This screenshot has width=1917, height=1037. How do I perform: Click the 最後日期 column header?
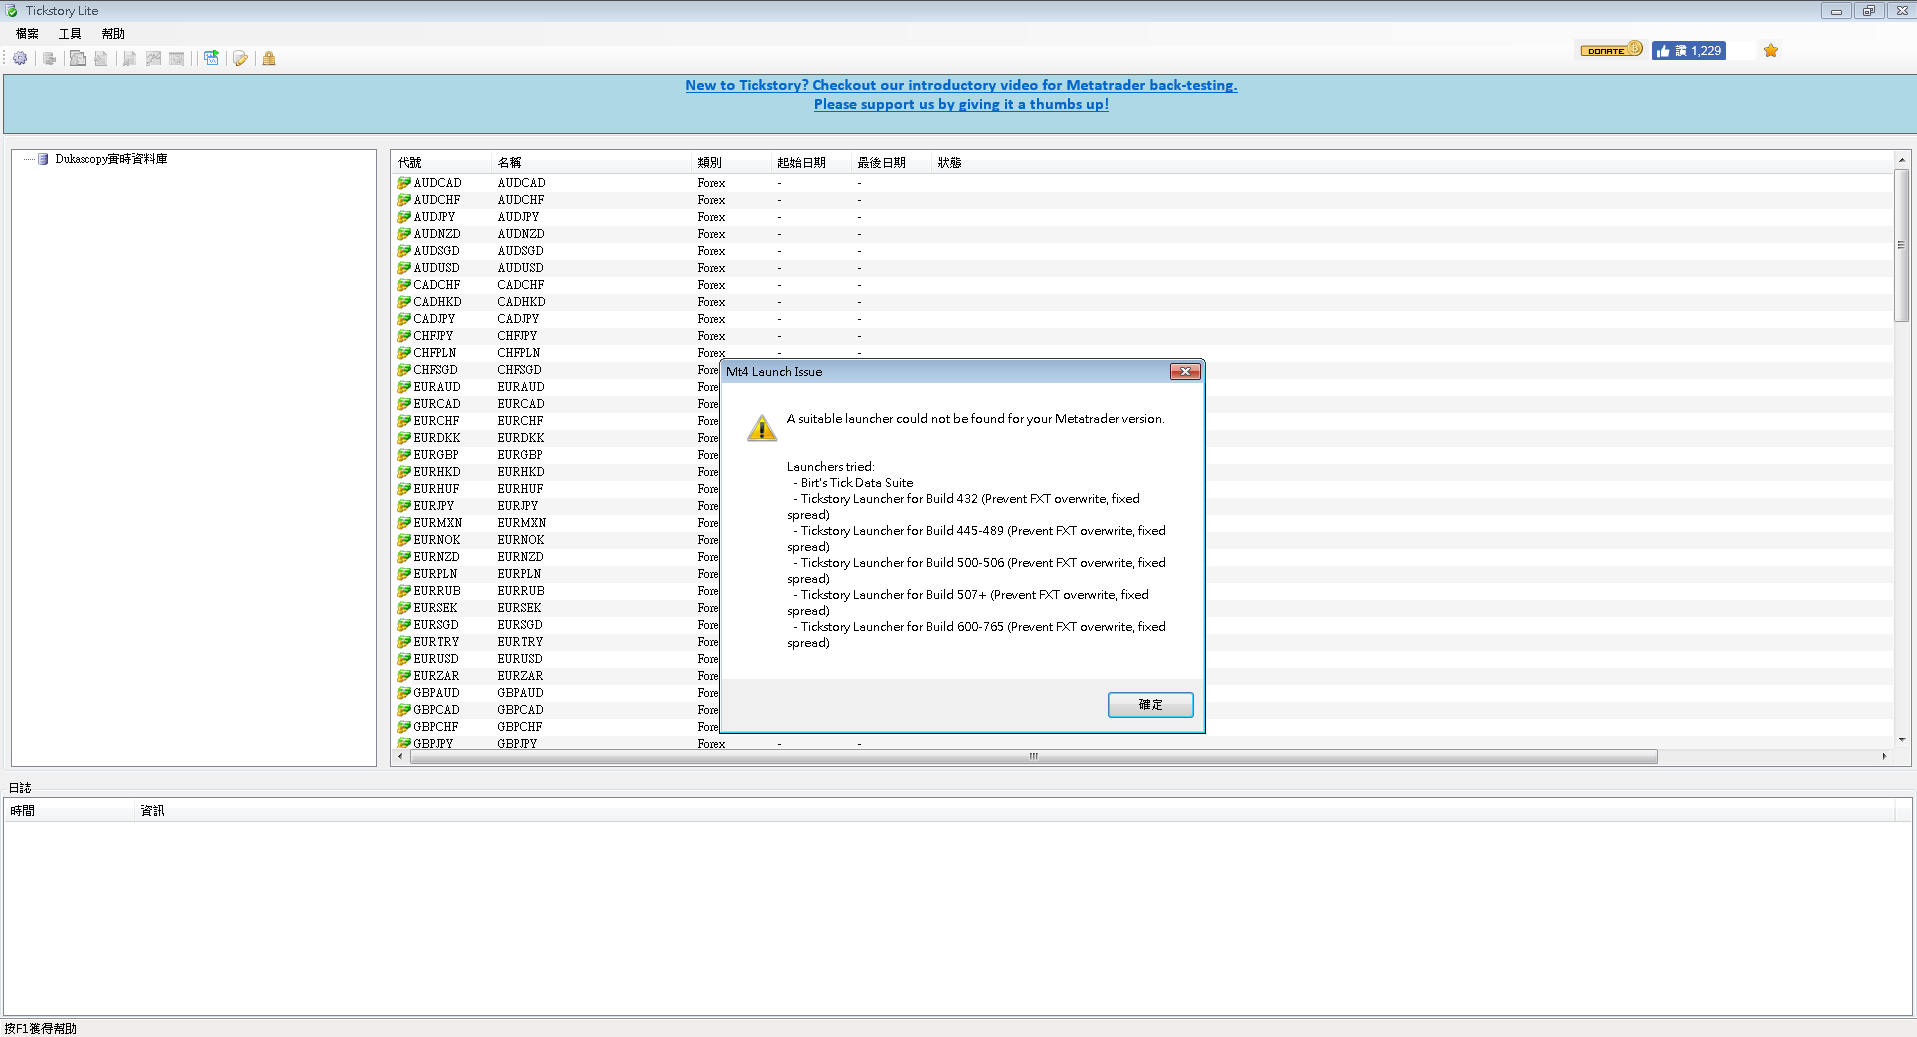tap(891, 163)
